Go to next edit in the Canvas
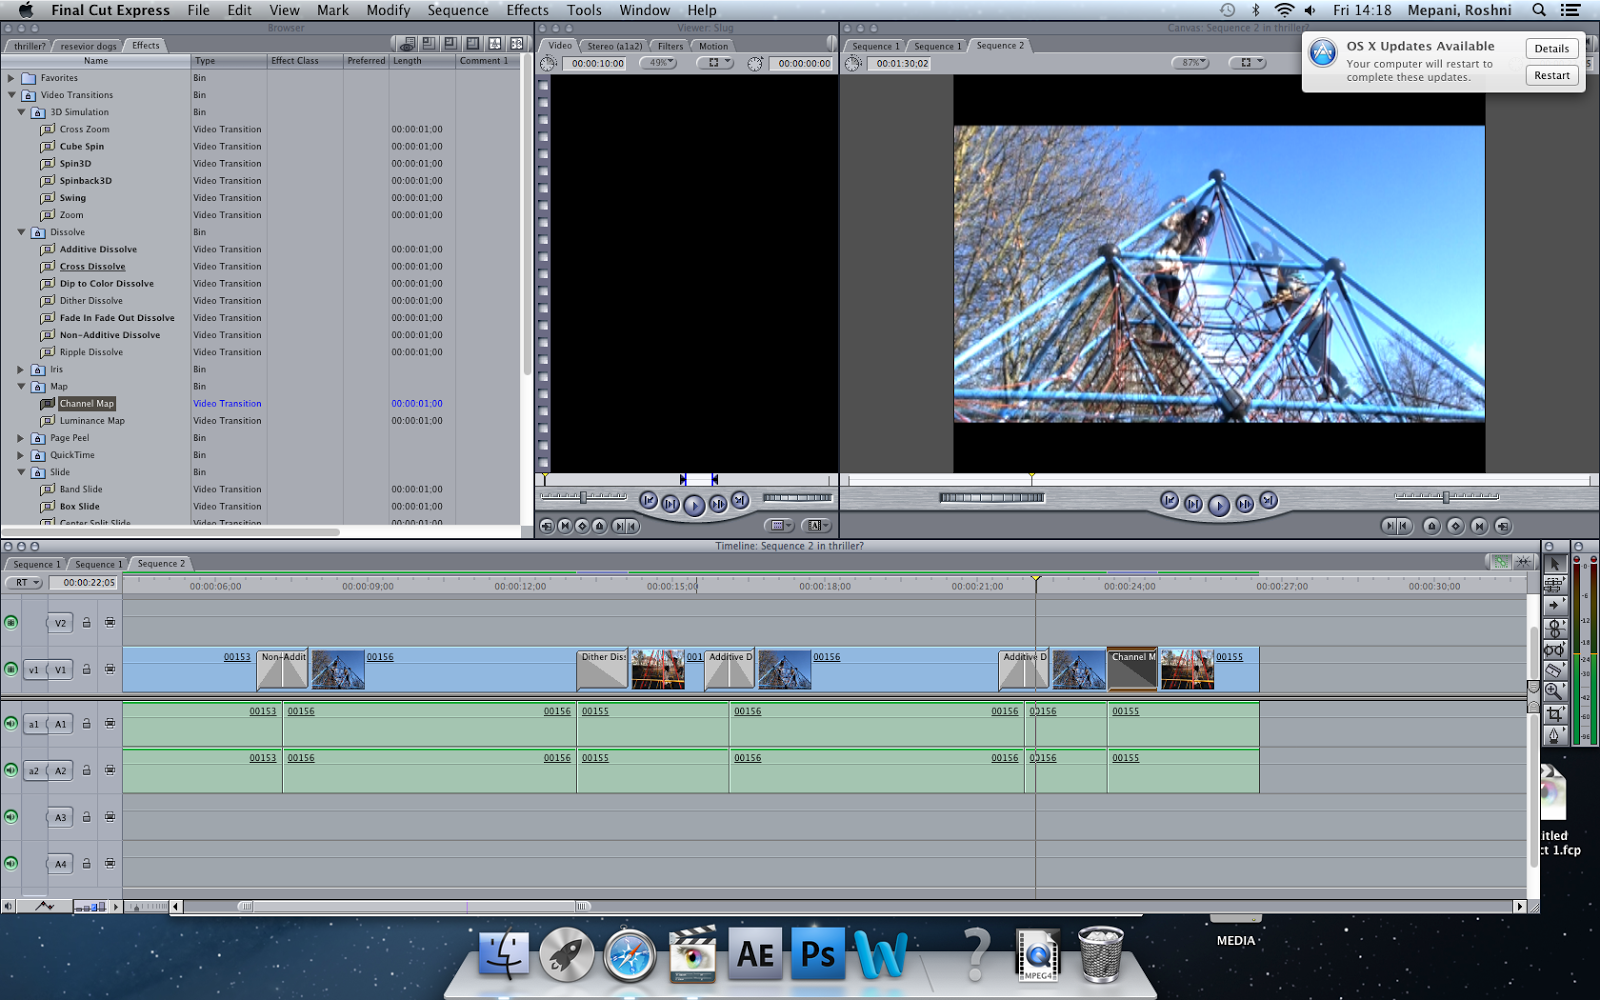The width and height of the screenshot is (1600, 1000). click(1268, 501)
